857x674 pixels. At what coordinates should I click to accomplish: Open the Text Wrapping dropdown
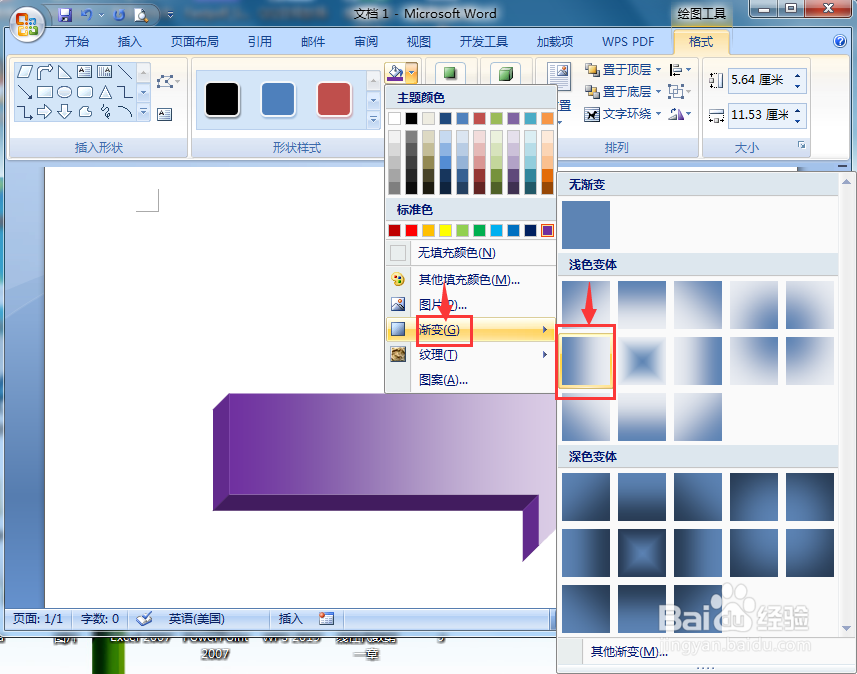[x=658, y=114]
